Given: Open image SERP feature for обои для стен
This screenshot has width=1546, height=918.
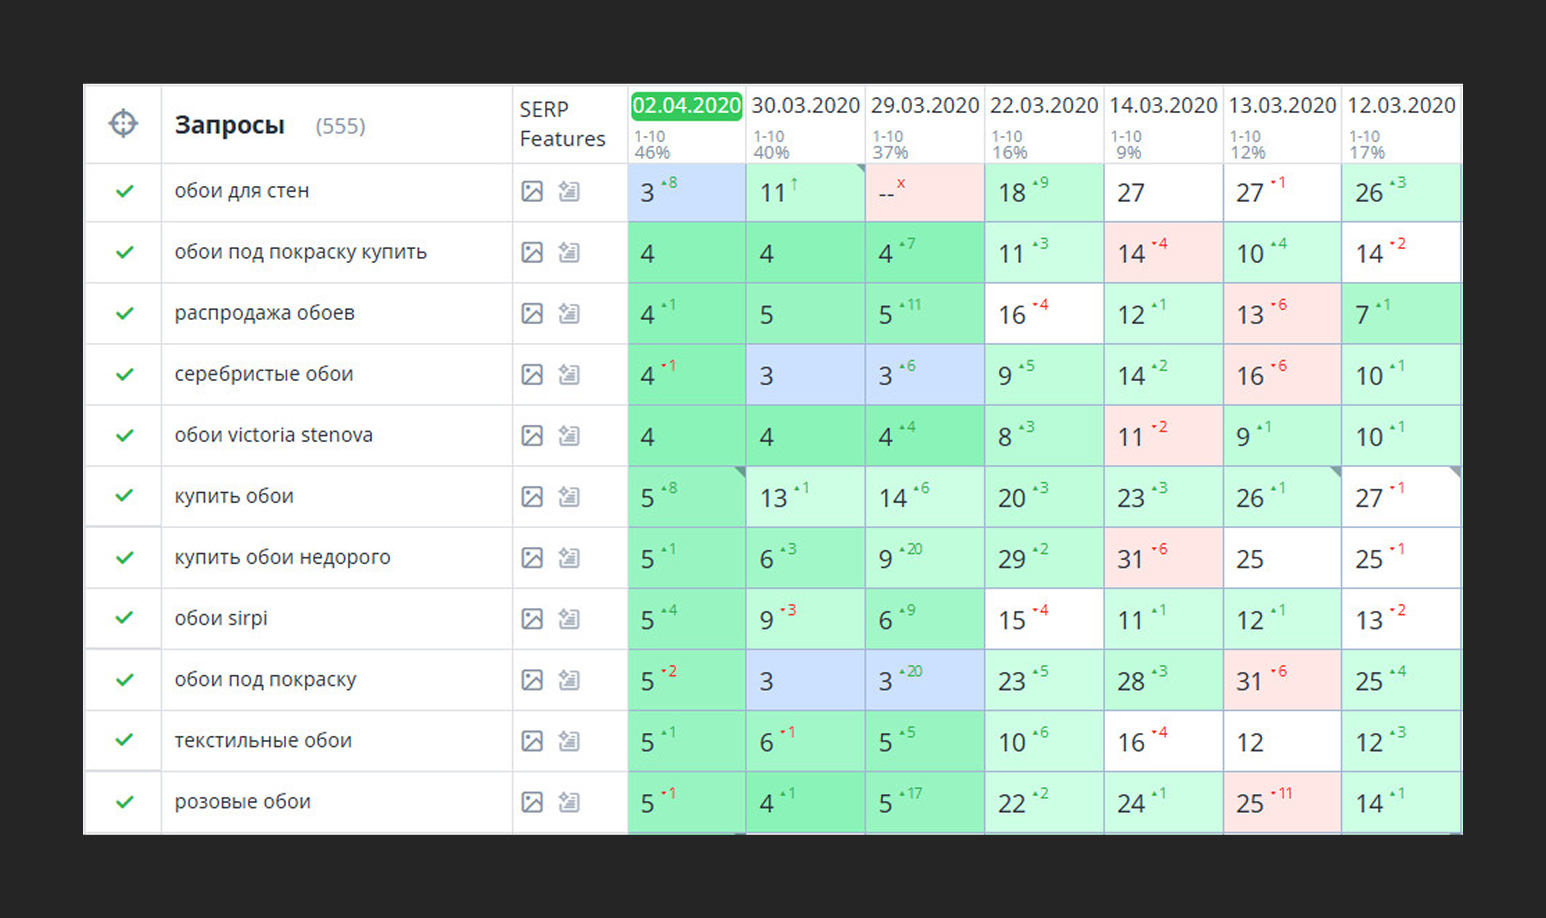Looking at the screenshot, I should coord(532,191).
